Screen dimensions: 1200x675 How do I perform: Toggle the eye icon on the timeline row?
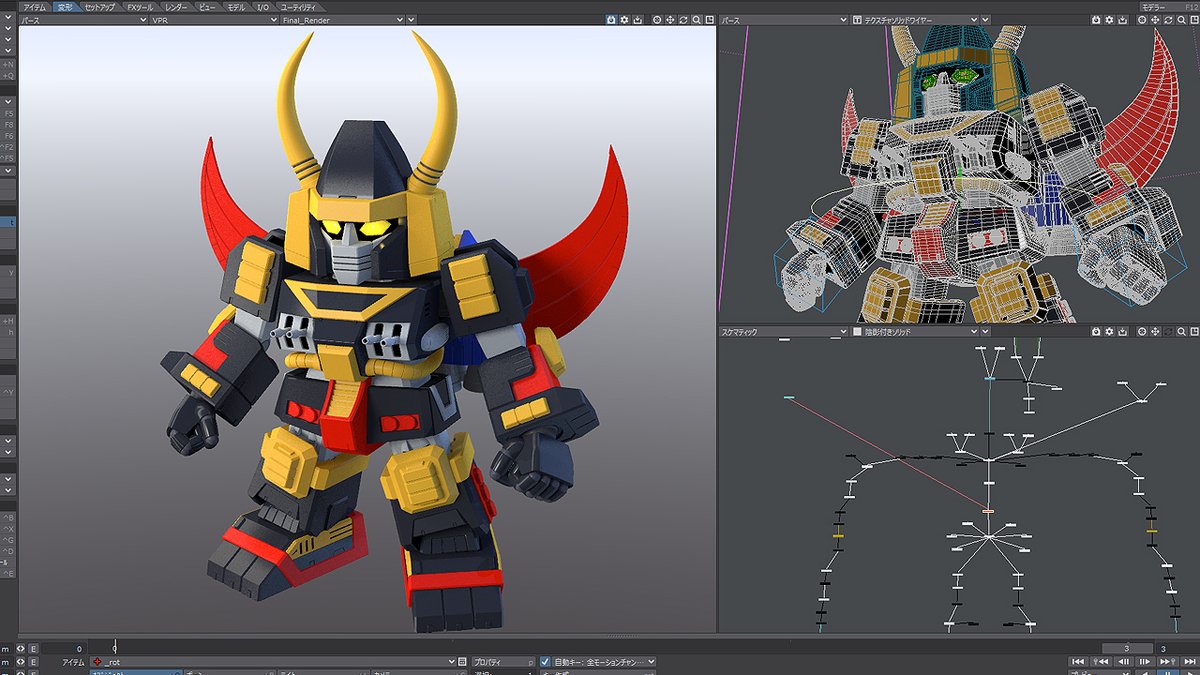(20, 648)
